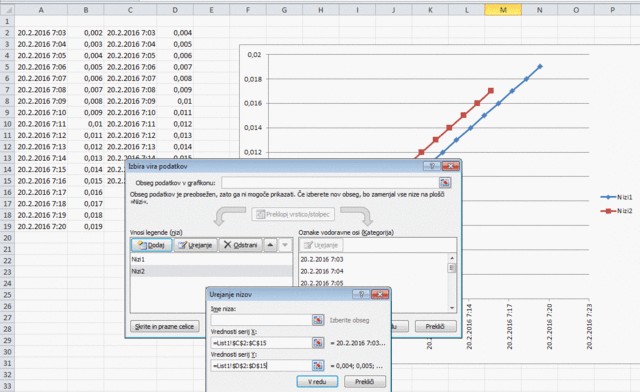Open Skrite in prazne celice options
The image size is (640, 392).
[x=165, y=327]
